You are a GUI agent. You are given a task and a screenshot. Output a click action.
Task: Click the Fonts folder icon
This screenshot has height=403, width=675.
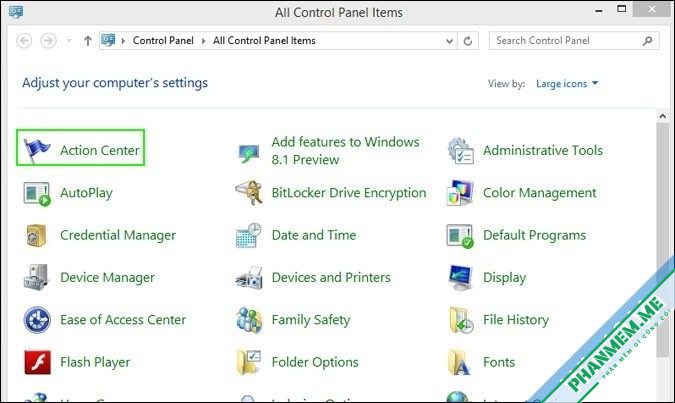(459, 362)
